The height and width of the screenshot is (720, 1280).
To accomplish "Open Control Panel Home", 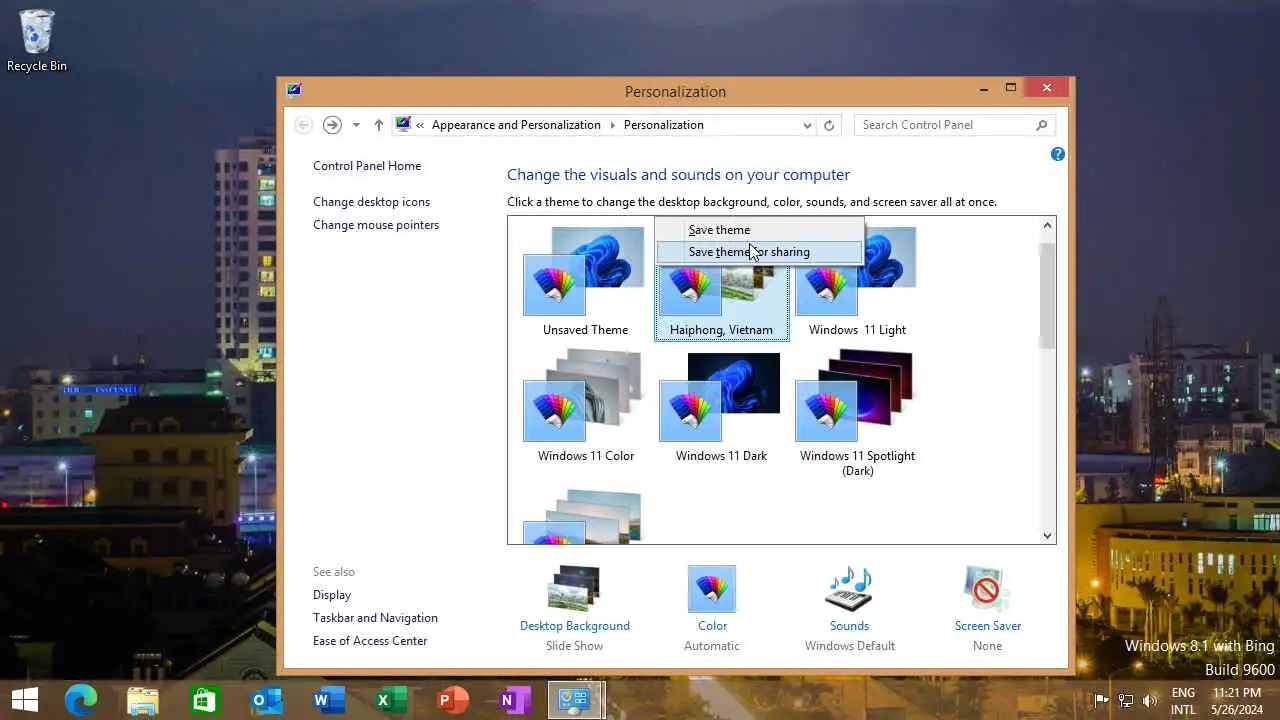I will pyautogui.click(x=367, y=166).
